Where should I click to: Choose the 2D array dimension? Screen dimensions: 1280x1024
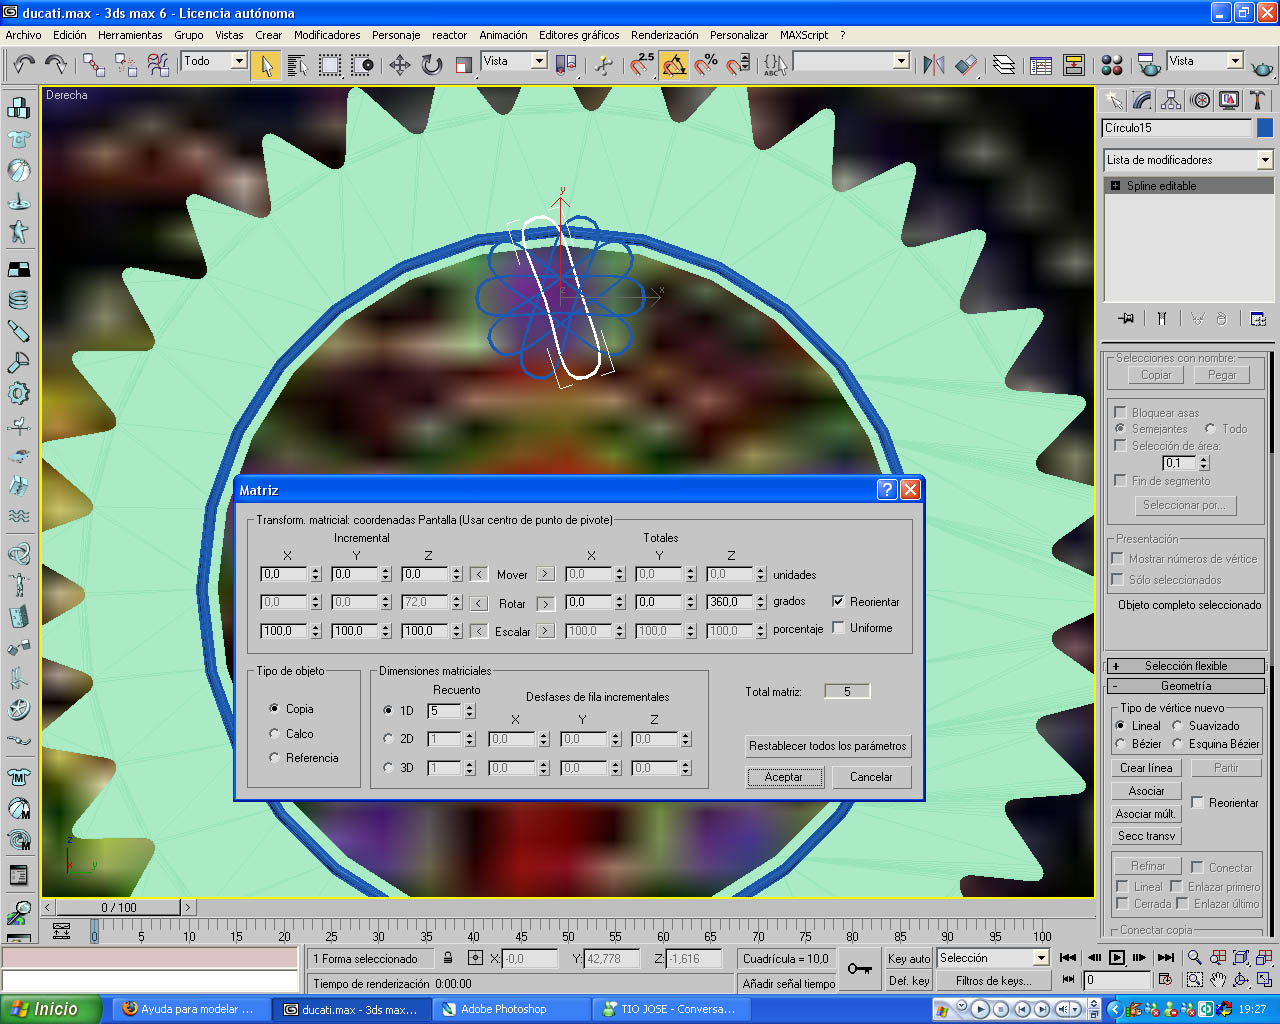(x=388, y=739)
